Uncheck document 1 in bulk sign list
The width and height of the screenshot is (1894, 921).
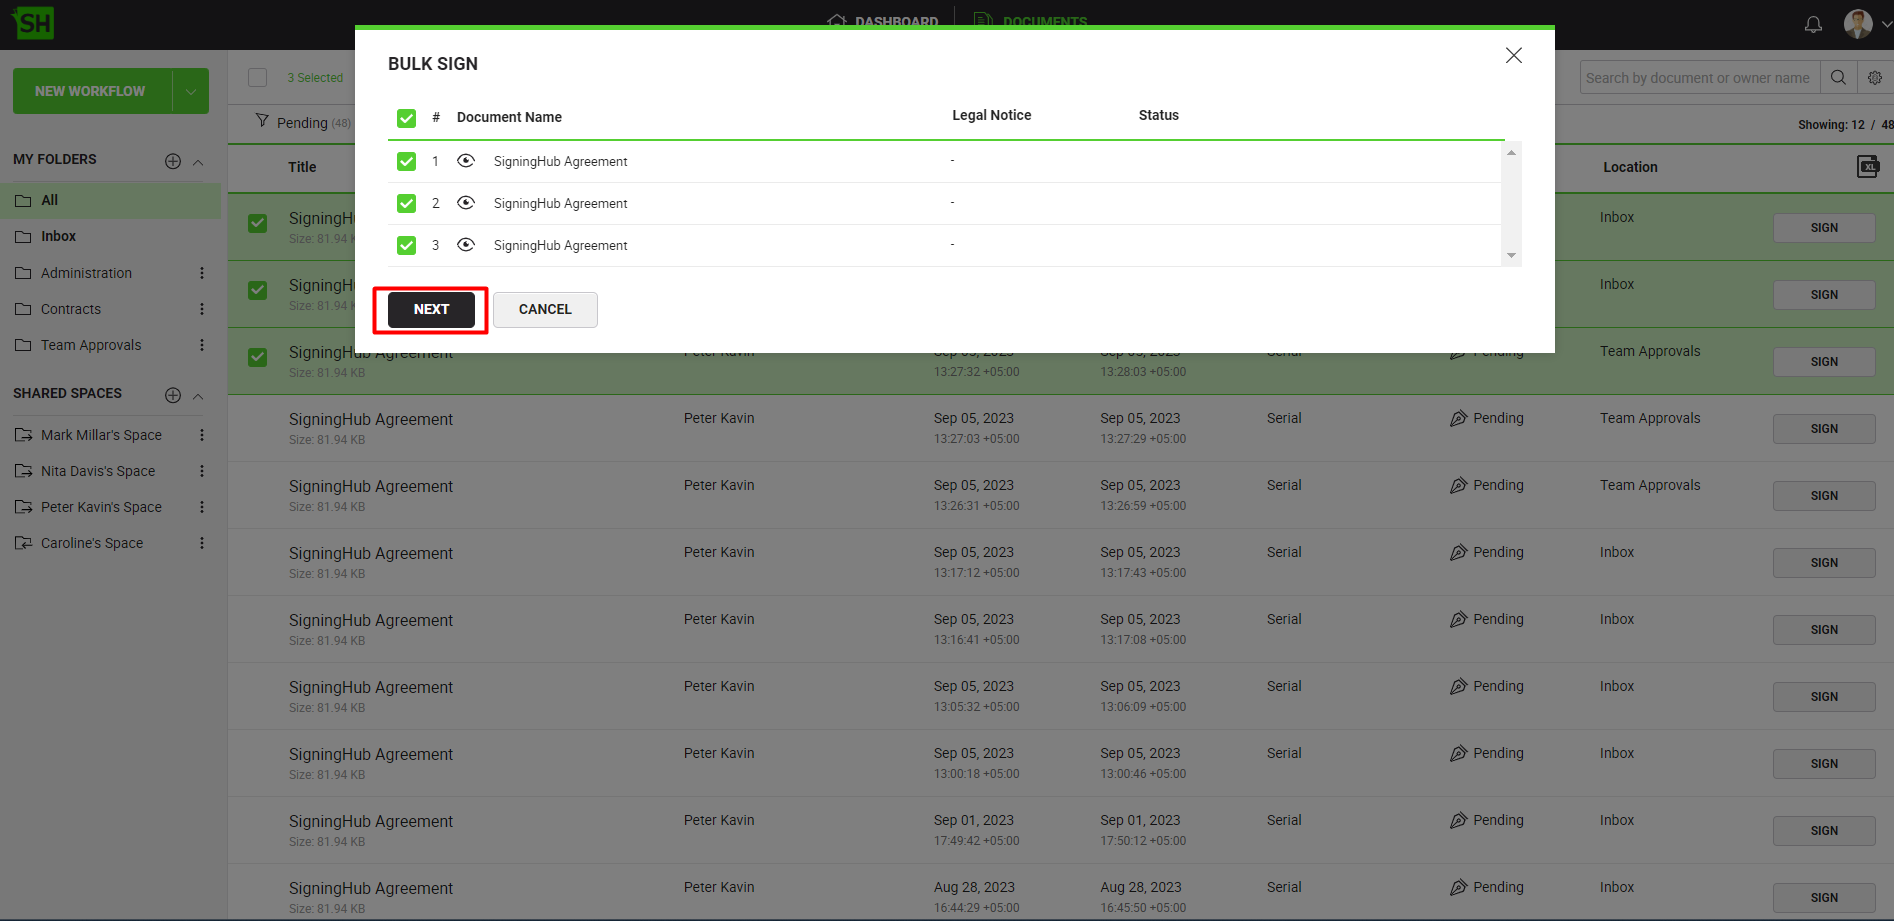[x=406, y=161]
